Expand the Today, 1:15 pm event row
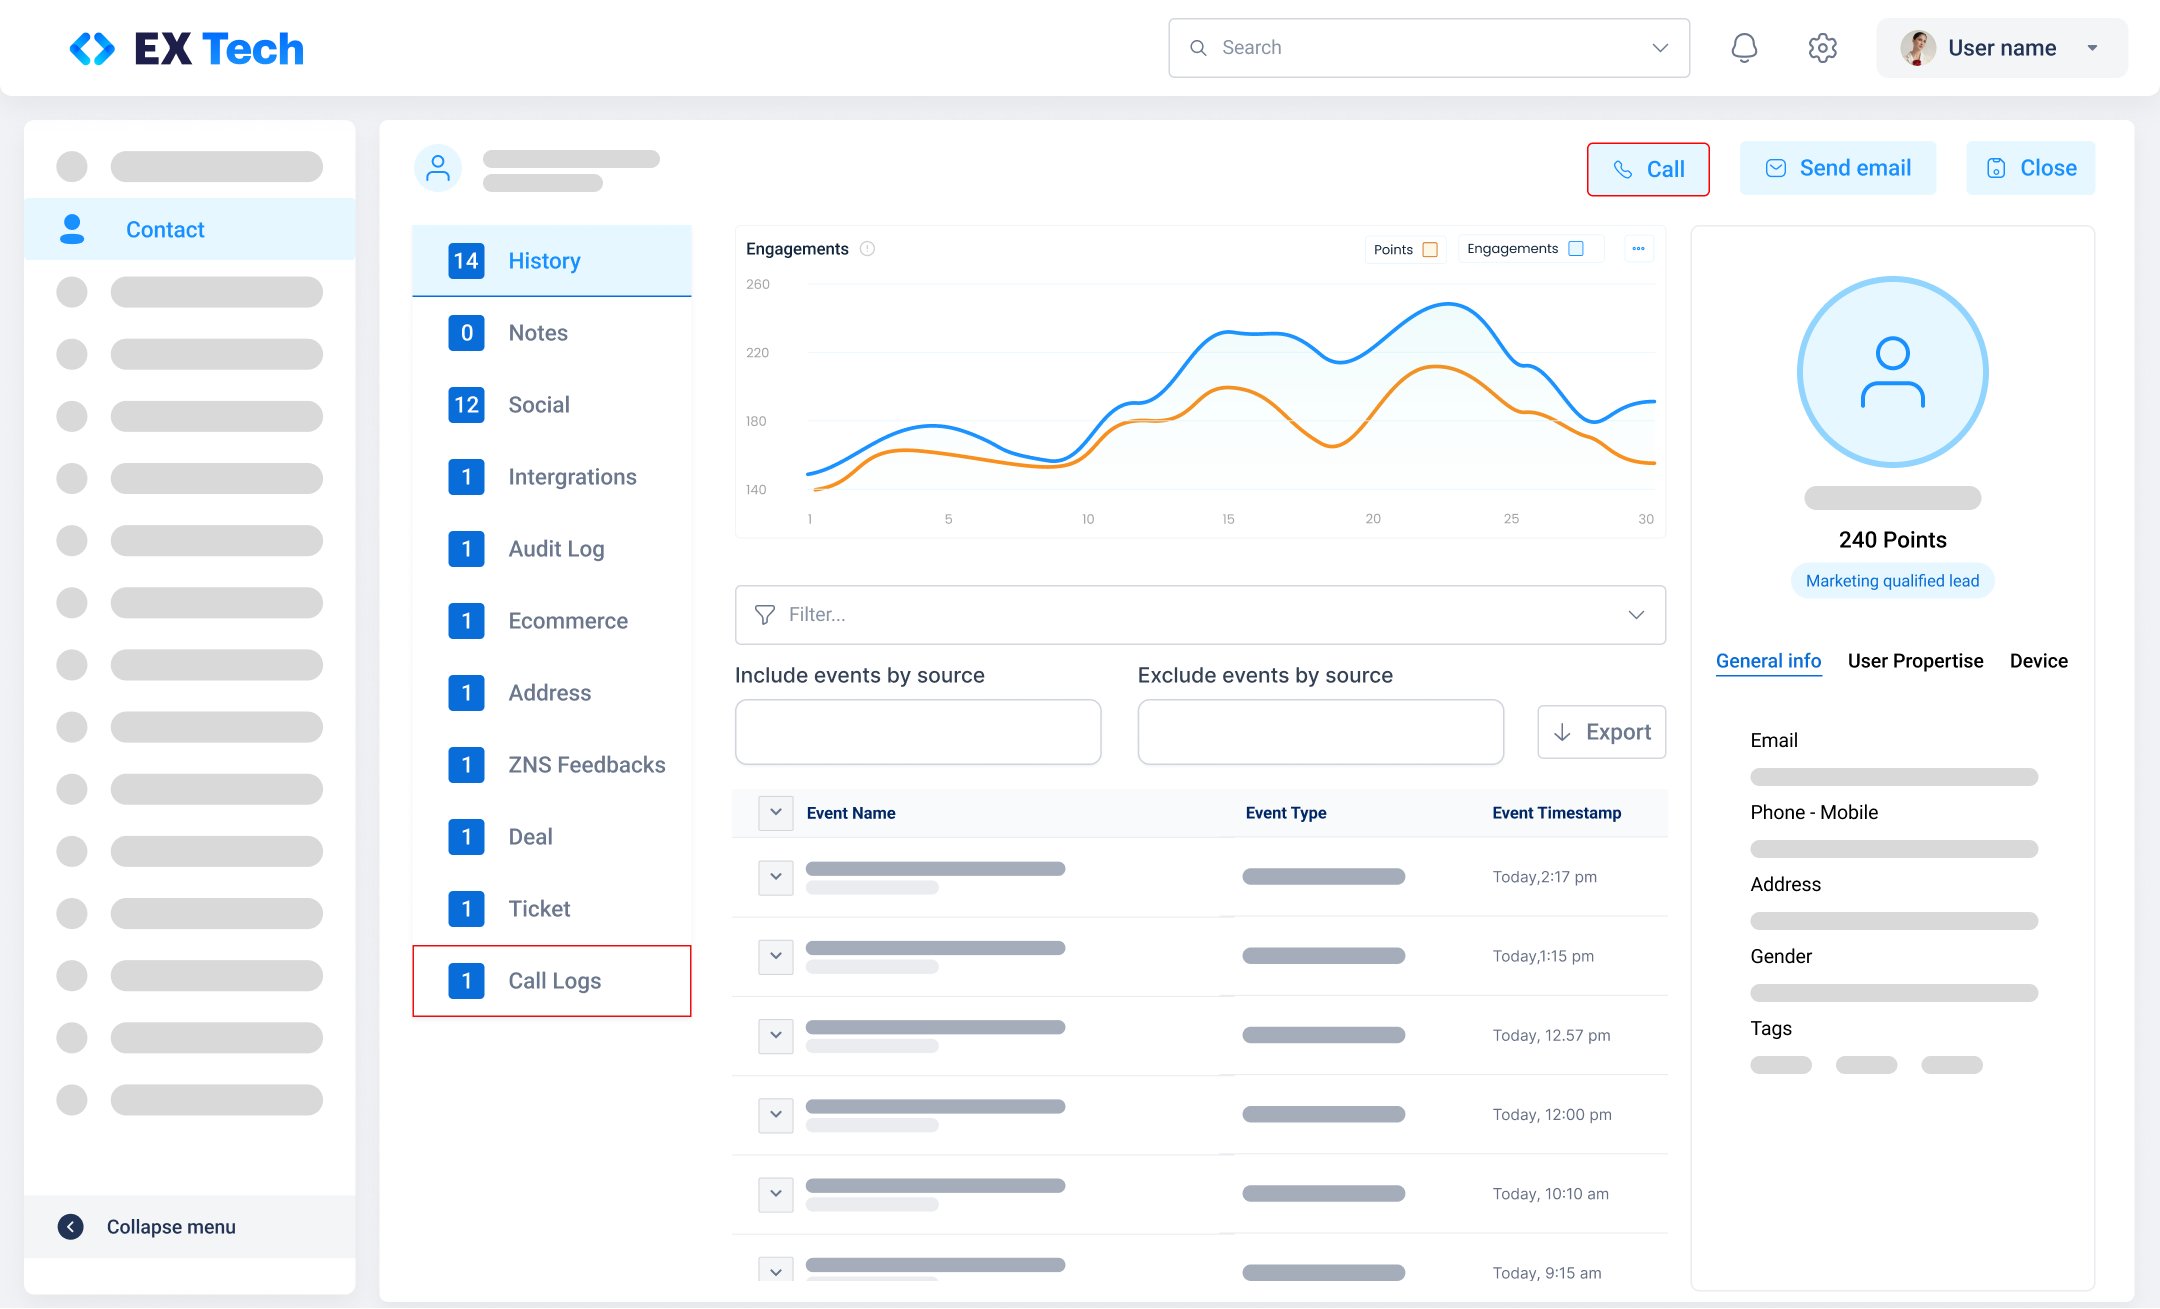Viewport: 2160px width, 1309px height. 776,956
